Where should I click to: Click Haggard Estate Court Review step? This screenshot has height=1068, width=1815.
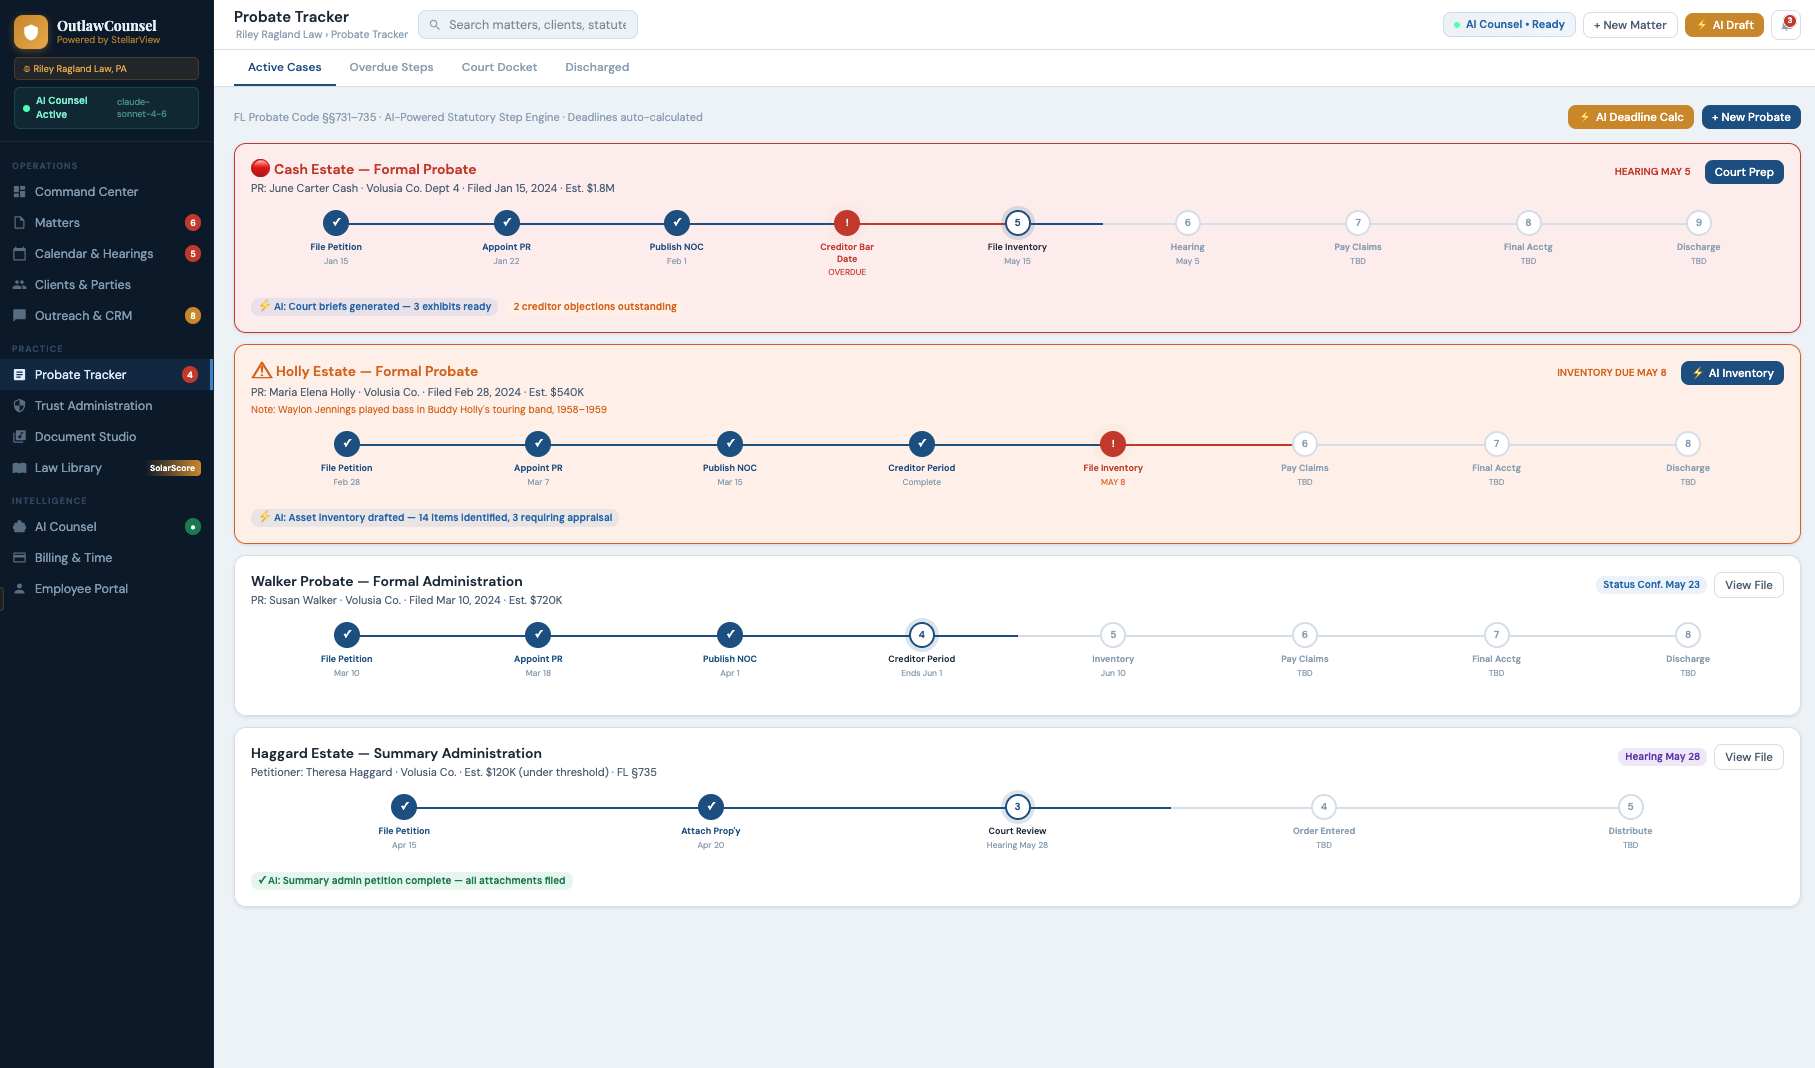[1017, 807]
